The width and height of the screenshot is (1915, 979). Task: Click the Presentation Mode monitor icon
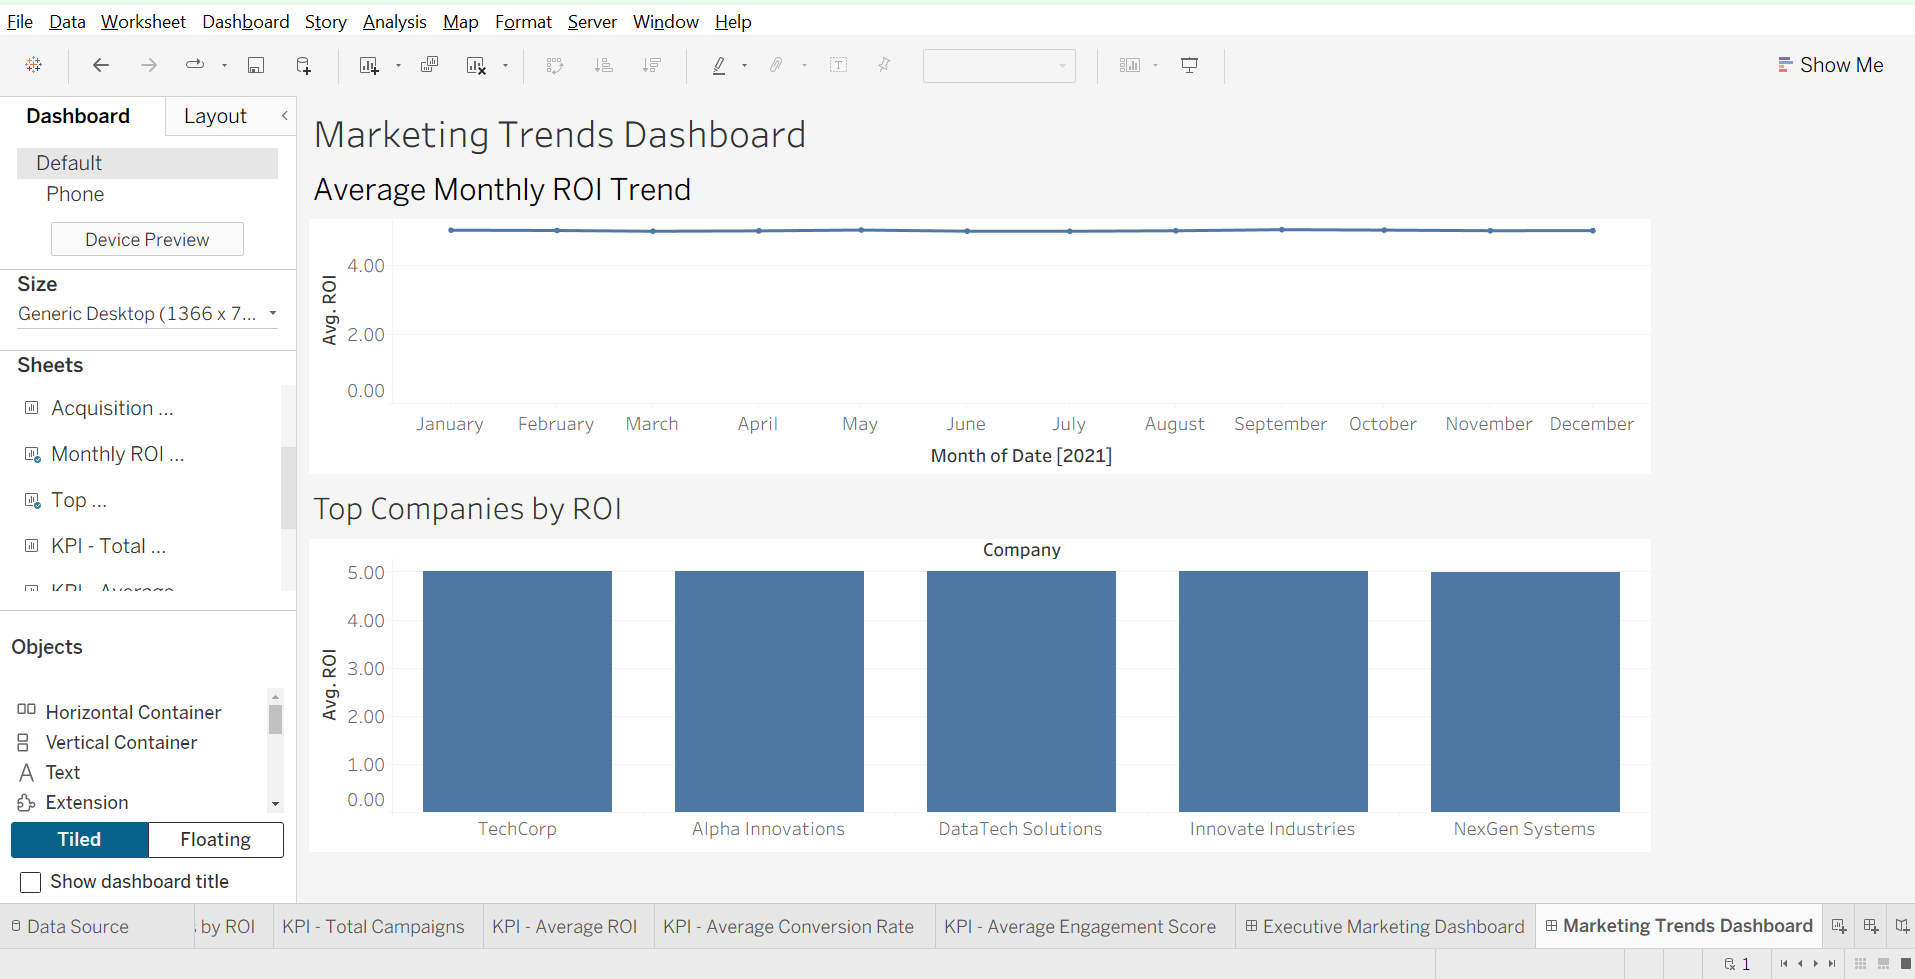(x=1189, y=65)
